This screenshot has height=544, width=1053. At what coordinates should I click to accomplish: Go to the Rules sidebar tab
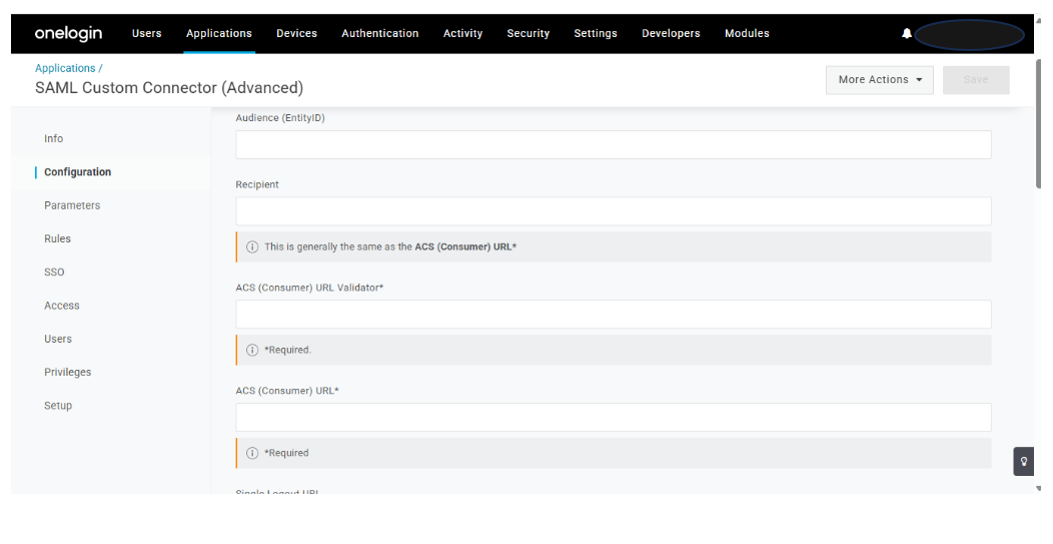(57, 239)
